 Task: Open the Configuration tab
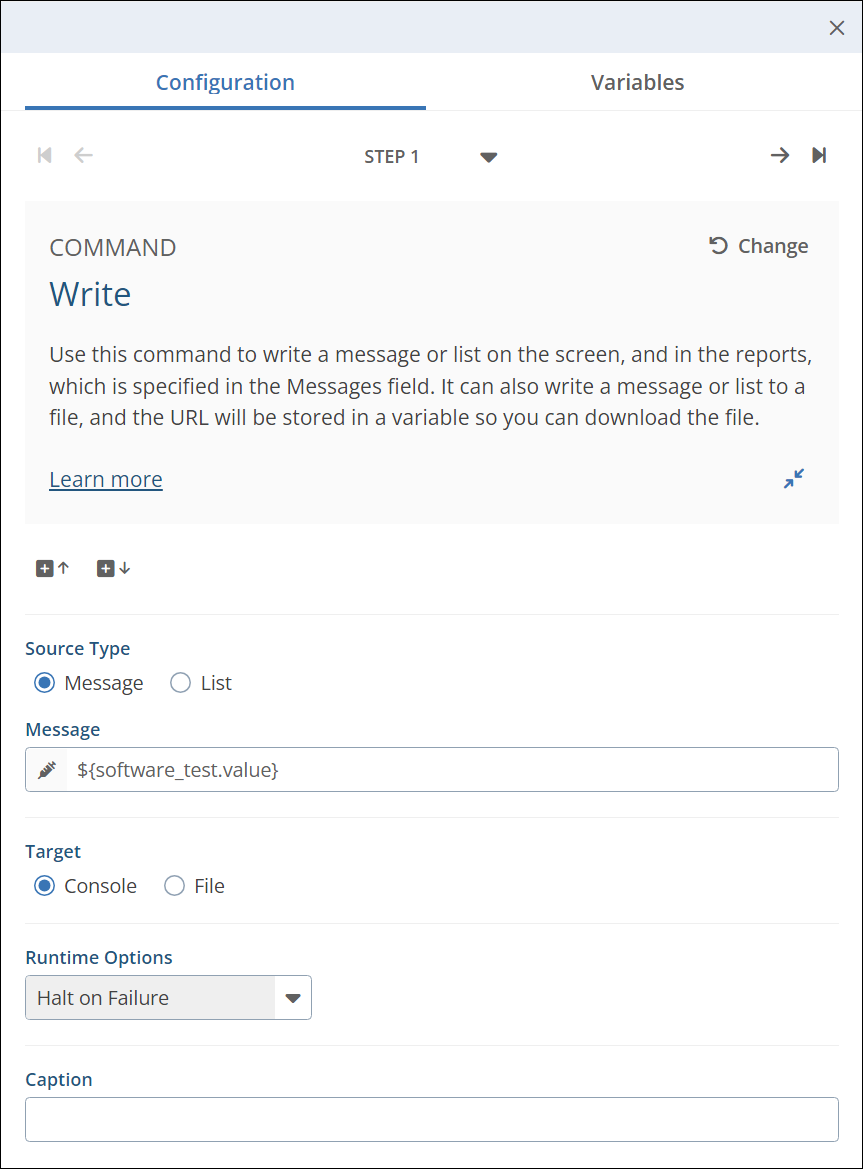click(x=225, y=82)
